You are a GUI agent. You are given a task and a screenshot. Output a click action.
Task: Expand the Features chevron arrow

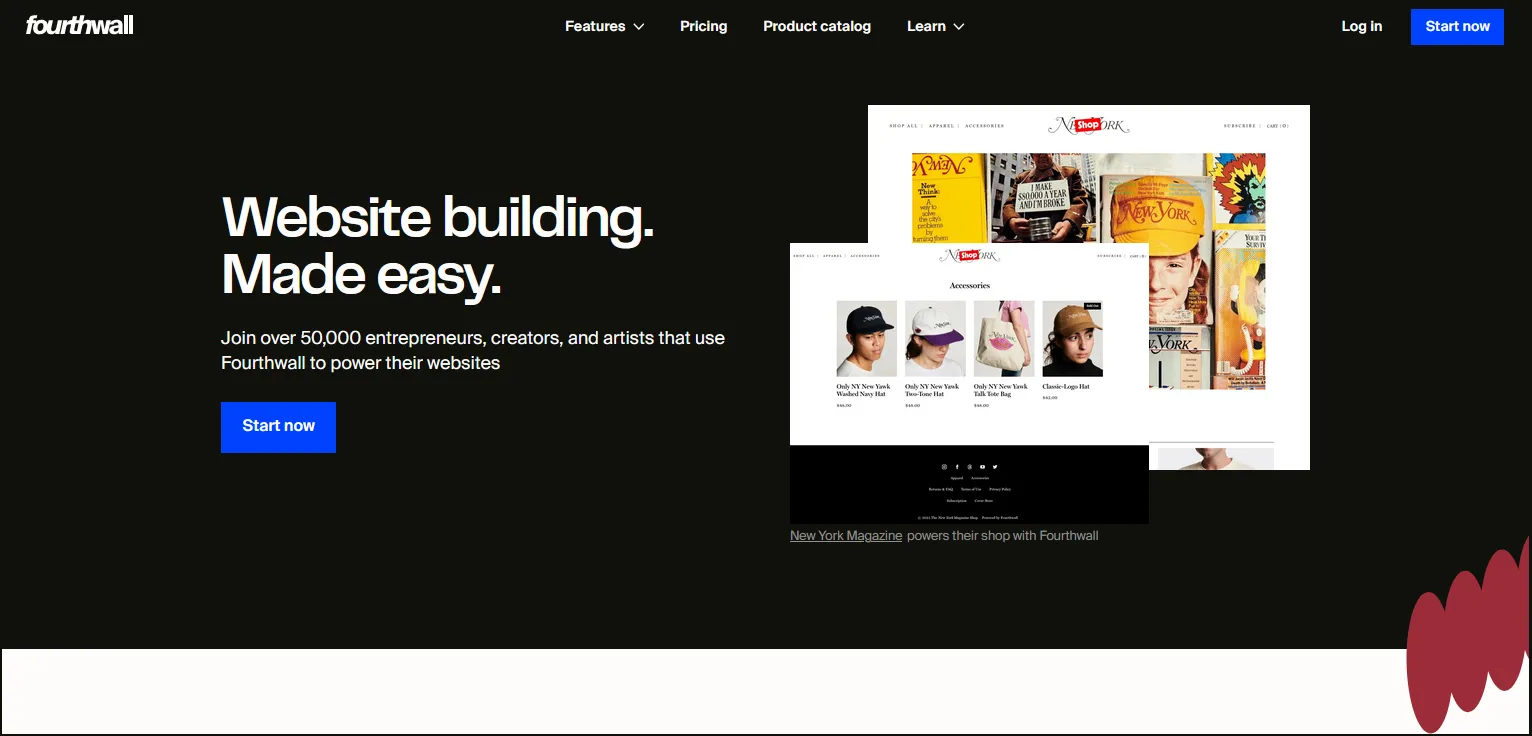pyautogui.click(x=639, y=27)
